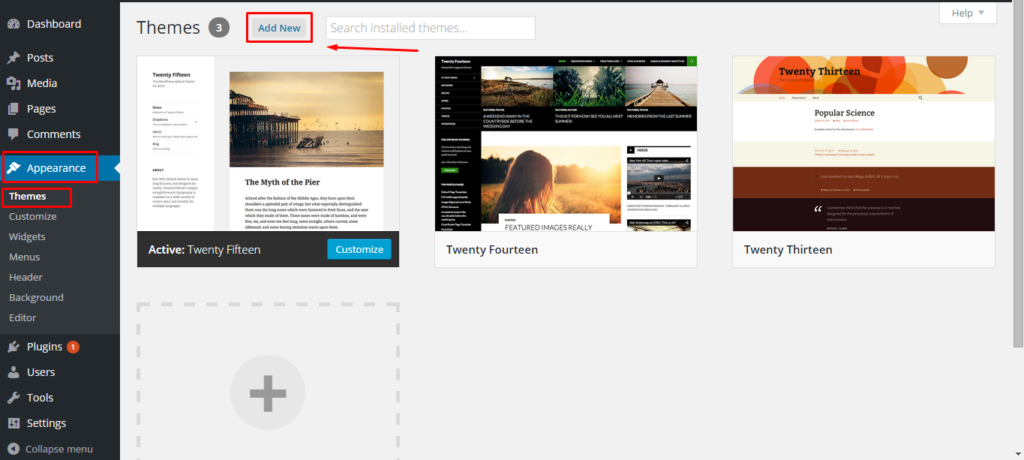
Task: Open the Twenty Fourteen theme screenshot
Action: tap(566, 143)
